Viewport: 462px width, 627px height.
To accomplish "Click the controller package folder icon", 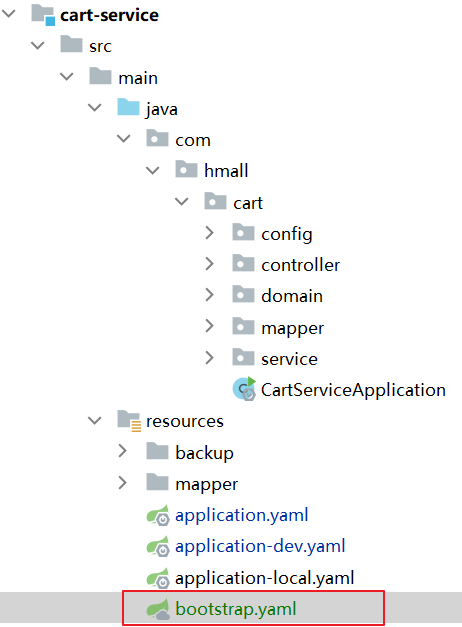I will point(243,264).
